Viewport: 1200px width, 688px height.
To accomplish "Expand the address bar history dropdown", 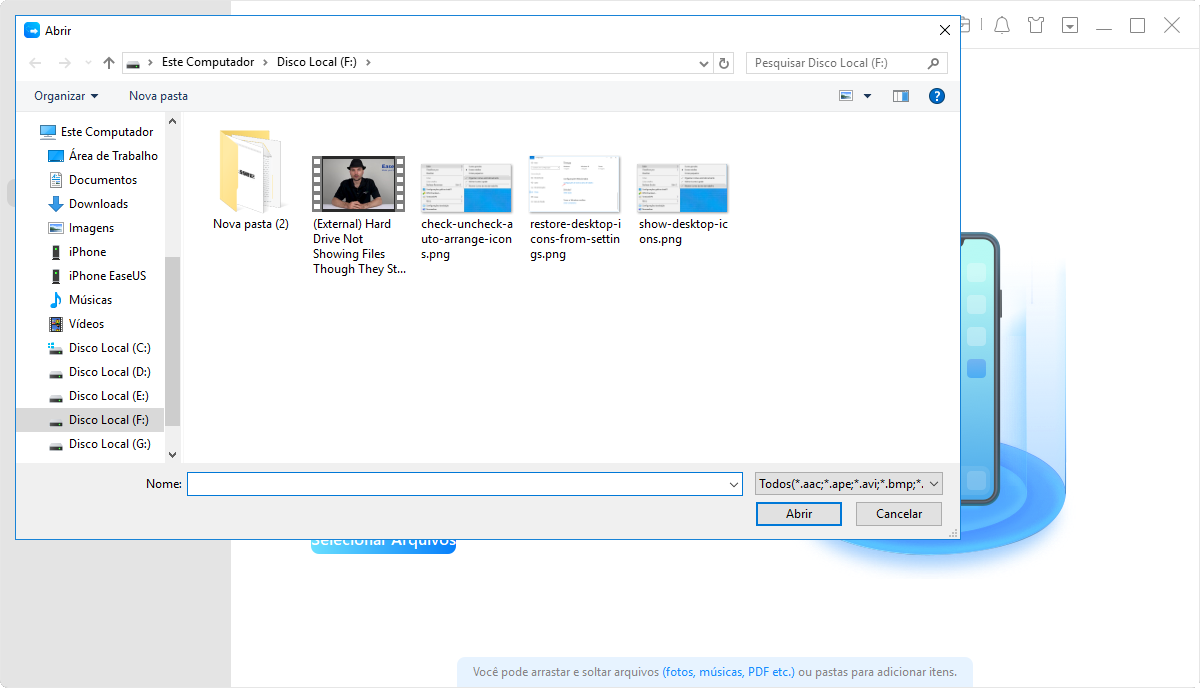I will (x=705, y=63).
